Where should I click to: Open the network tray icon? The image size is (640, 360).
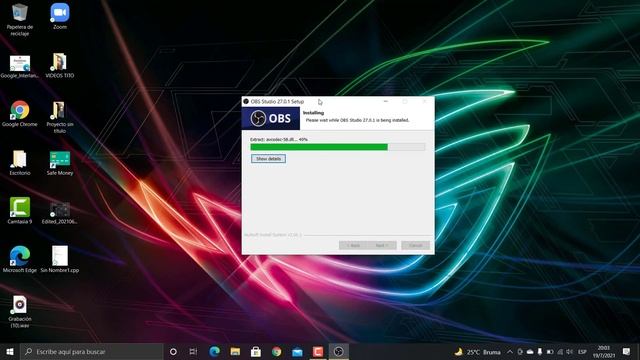tap(560, 351)
